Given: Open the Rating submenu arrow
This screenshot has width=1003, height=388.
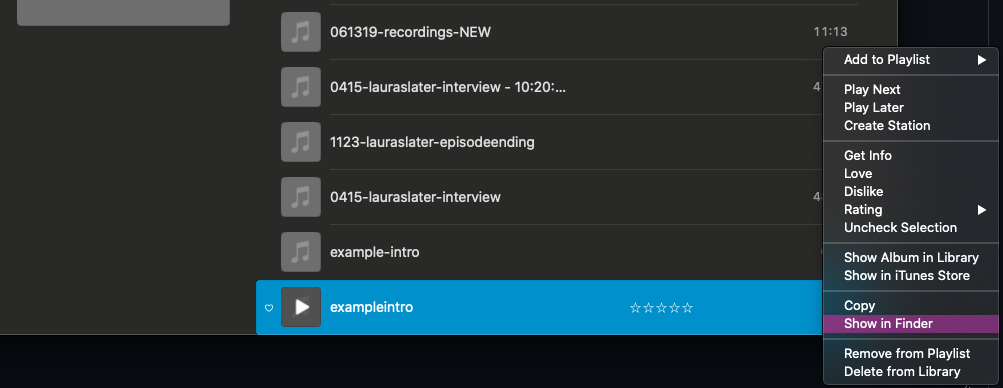Looking at the screenshot, I should [981, 210].
